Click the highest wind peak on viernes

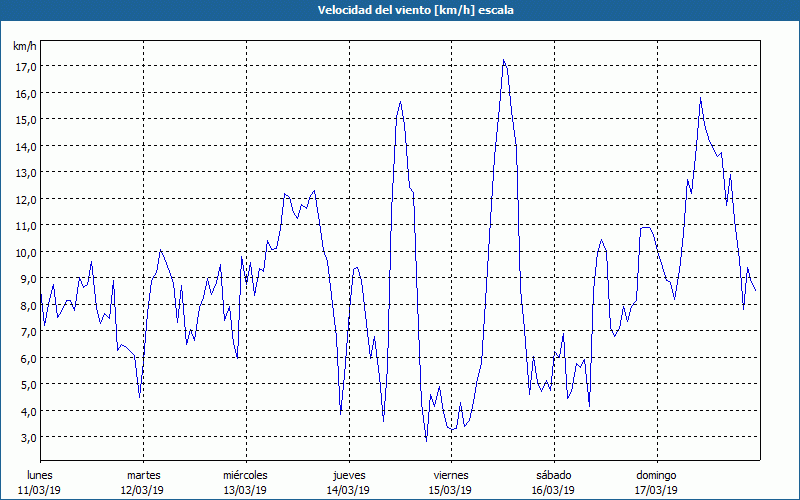pyautogui.click(x=504, y=60)
